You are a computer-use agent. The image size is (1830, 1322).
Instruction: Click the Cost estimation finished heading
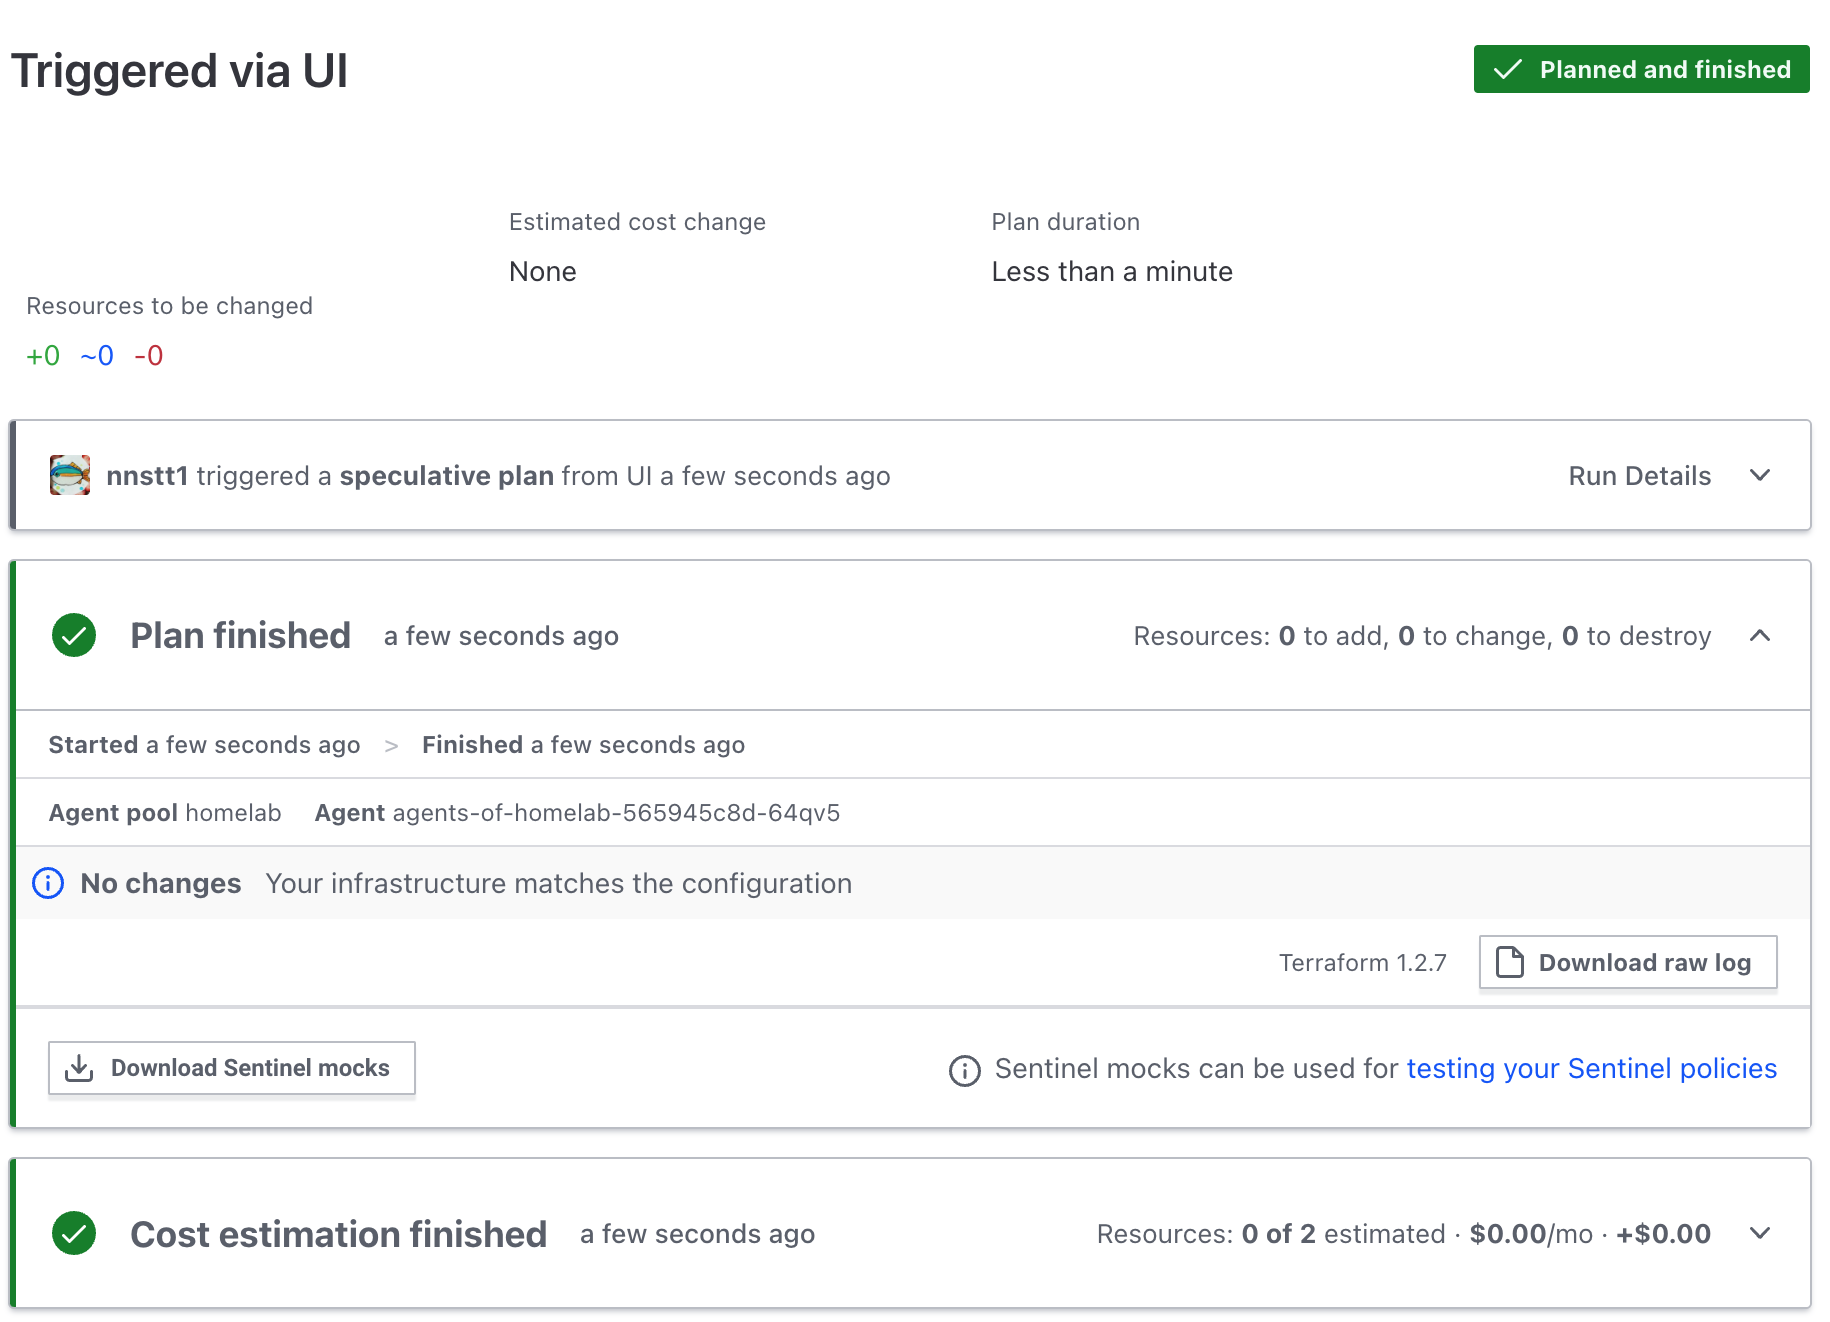pos(338,1234)
